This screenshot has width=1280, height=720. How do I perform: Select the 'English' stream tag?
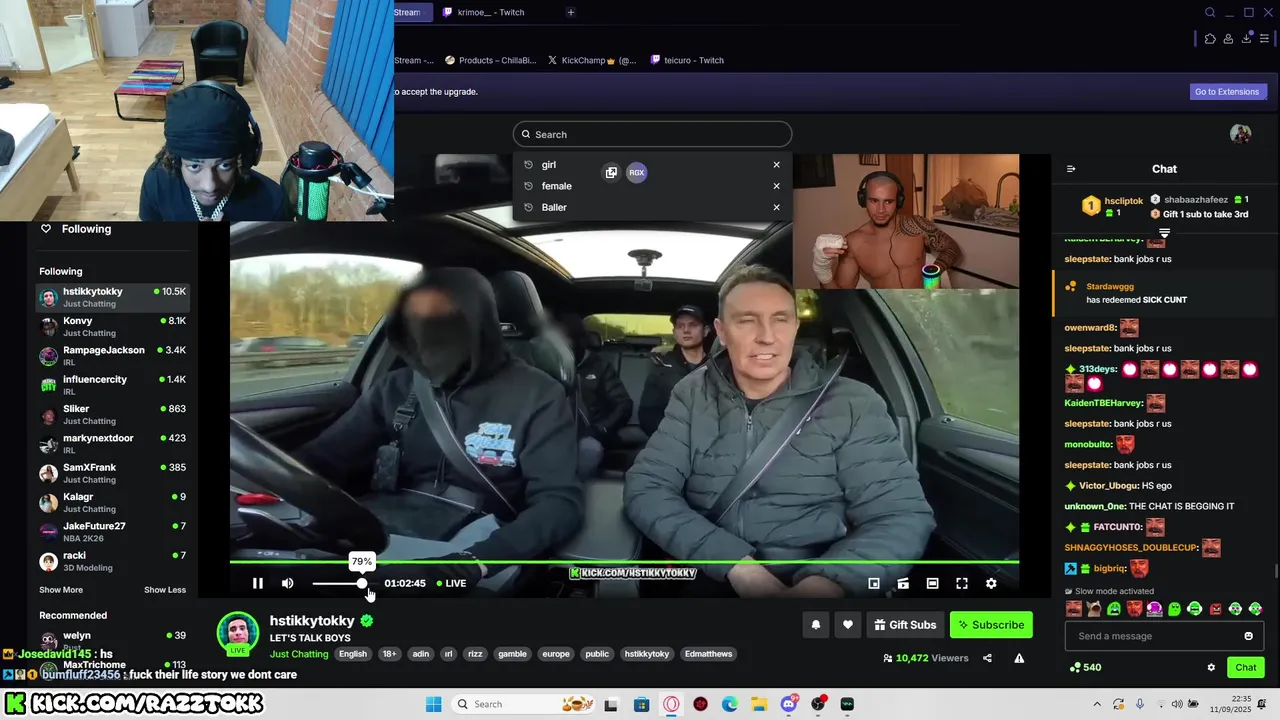(353, 654)
